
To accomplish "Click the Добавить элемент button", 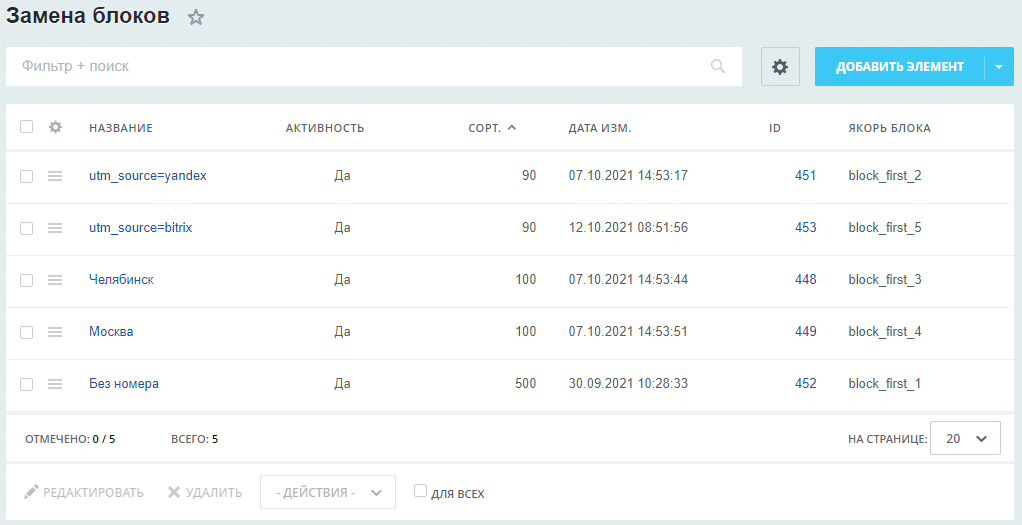I will tap(899, 67).
